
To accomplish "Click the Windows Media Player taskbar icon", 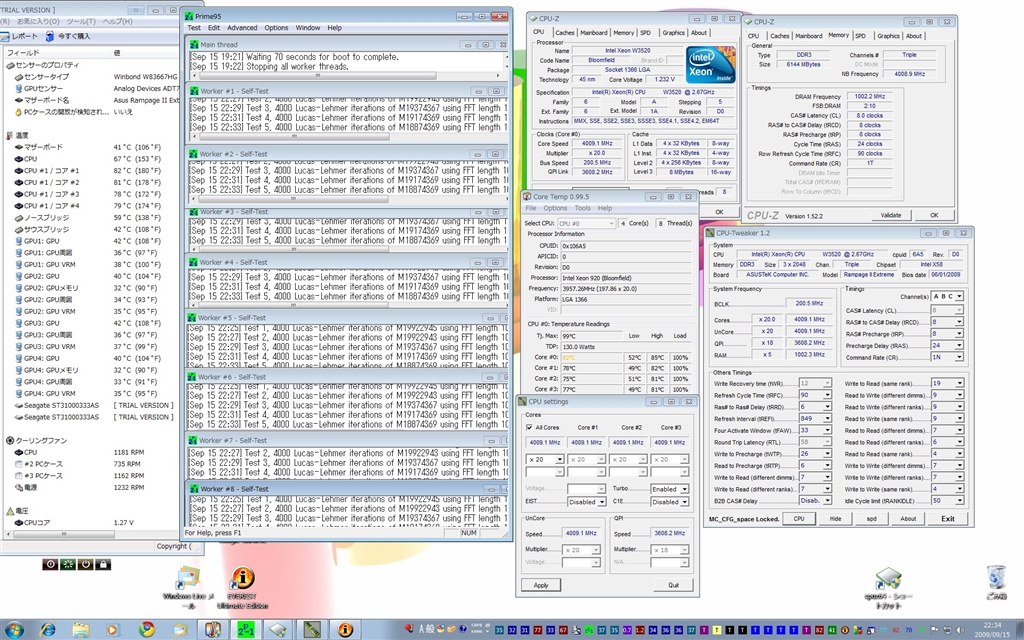I will pos(113,629).
